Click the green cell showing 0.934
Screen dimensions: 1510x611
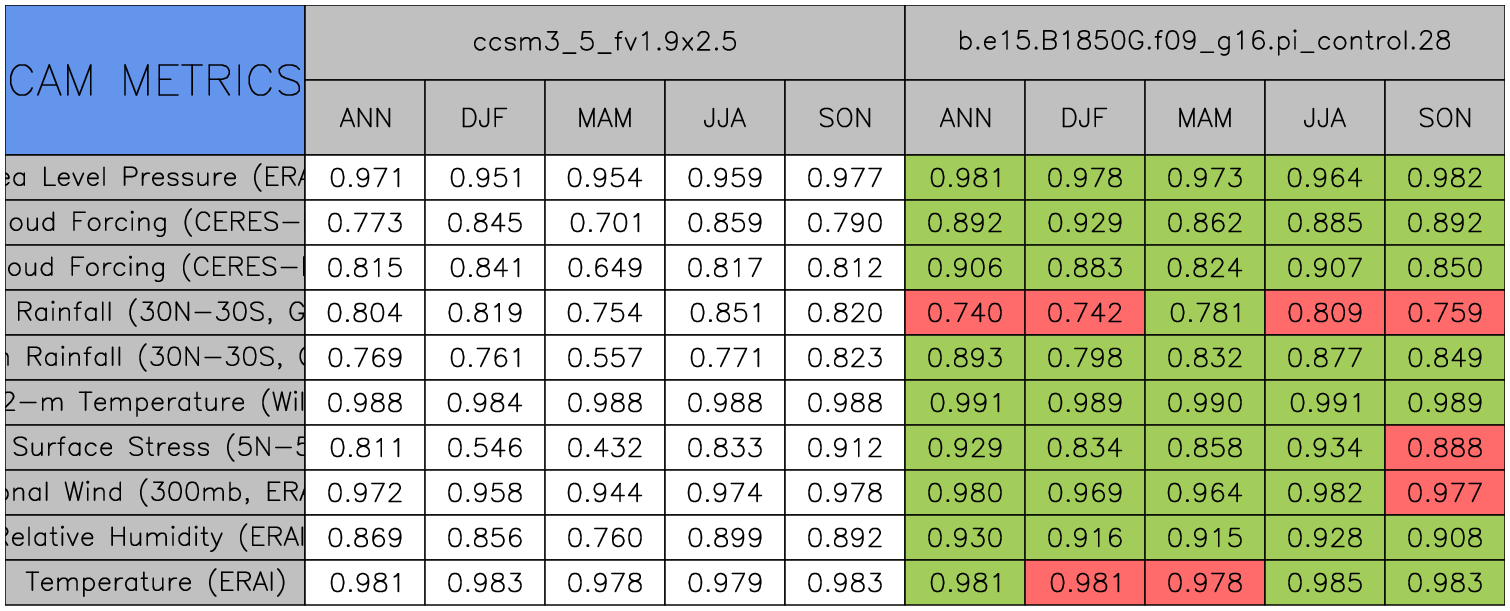[x=1325, y=448]
